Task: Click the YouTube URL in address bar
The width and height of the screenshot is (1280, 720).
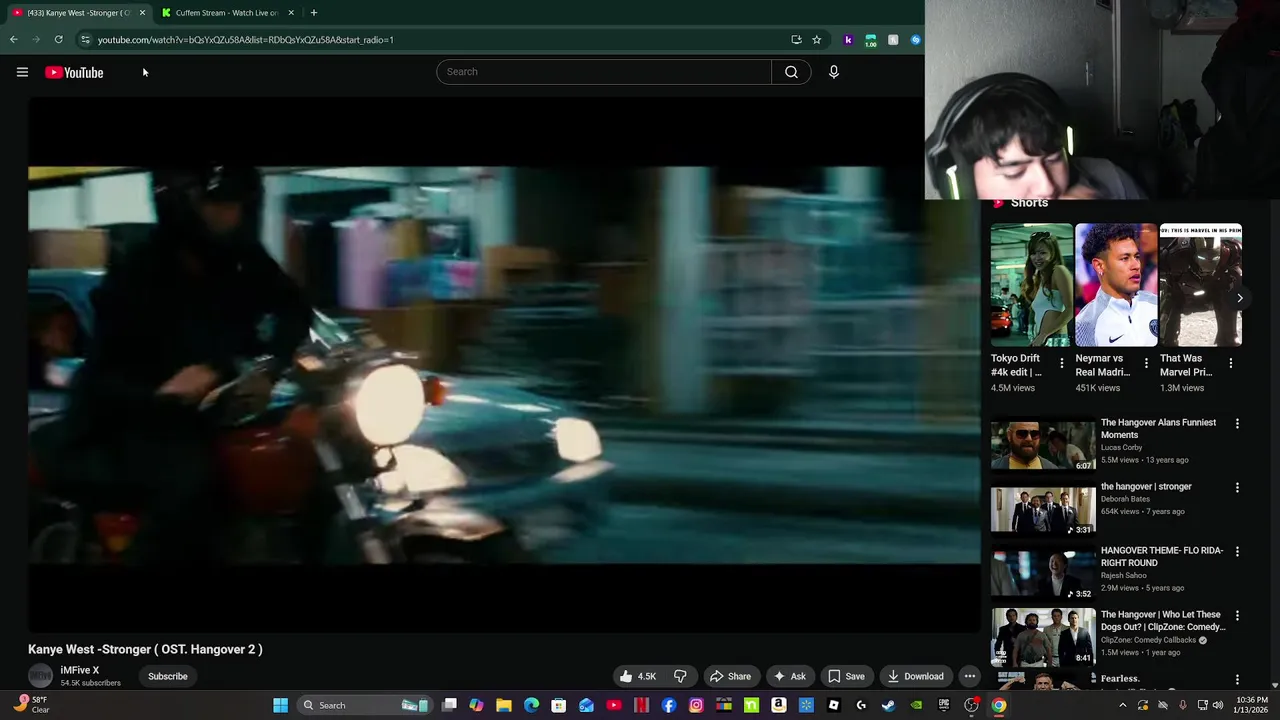Action: tap(246, 40)
